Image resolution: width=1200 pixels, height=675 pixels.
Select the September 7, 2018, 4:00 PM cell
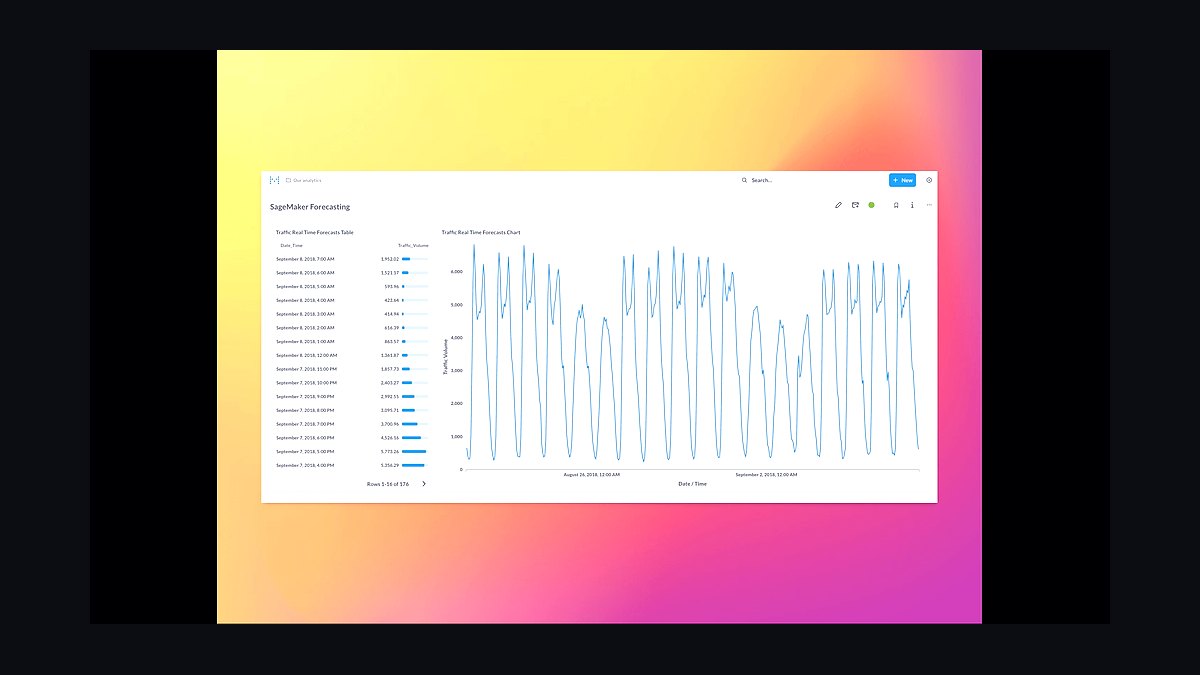click(x=305, y=465)
